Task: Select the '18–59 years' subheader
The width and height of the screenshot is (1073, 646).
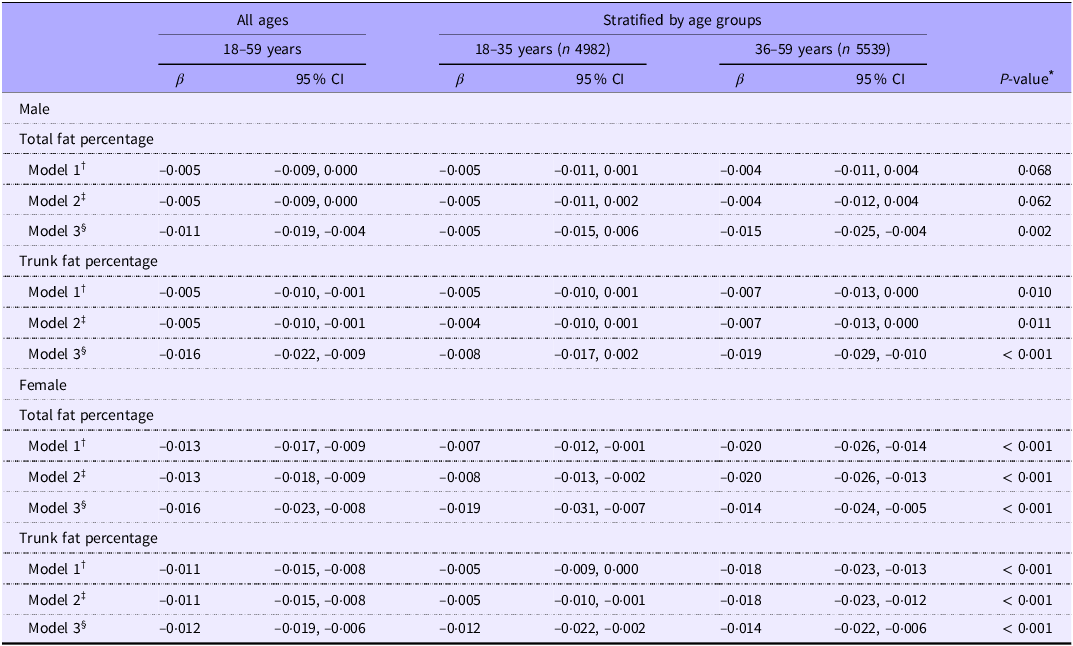Action: click(x=262, y=49)
